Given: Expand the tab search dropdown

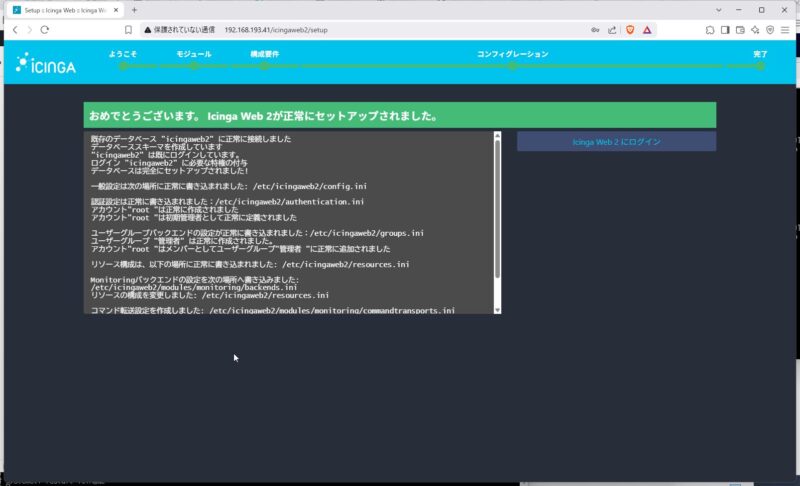Looking at the screenshot, I should 718,10.
